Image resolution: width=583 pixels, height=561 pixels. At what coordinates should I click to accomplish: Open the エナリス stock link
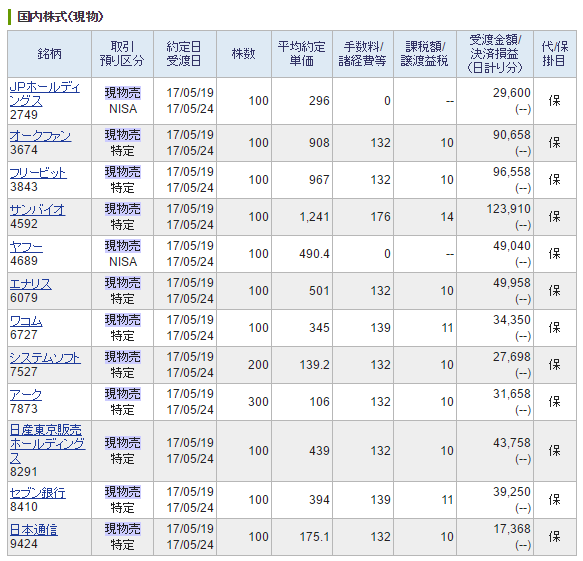pyautogui.click(x=30, y=284)
